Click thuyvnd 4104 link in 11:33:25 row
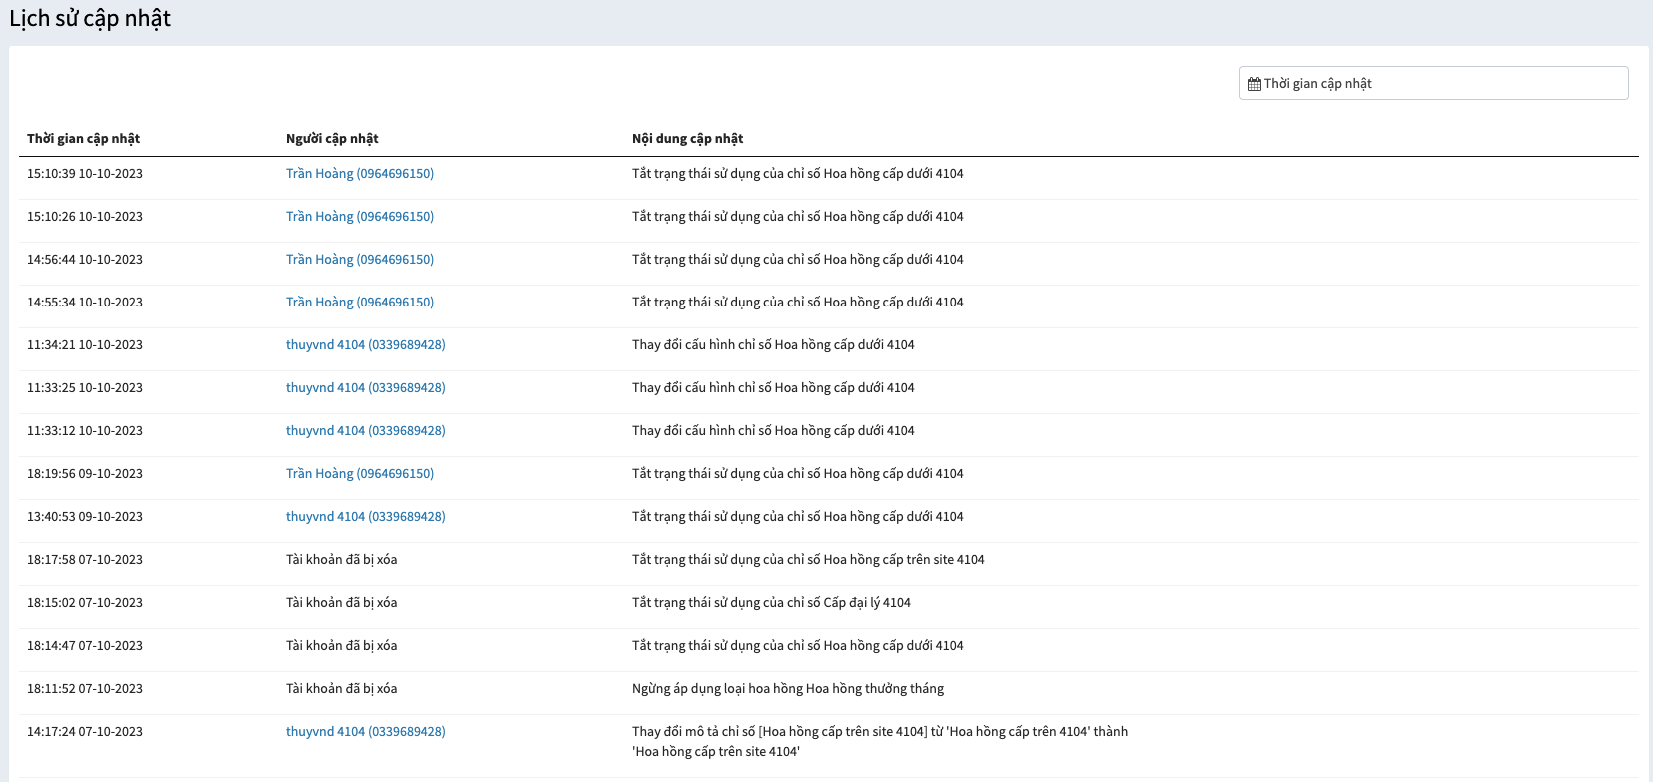The height and width of the screenshot is (782, 1653). [366, 388]
